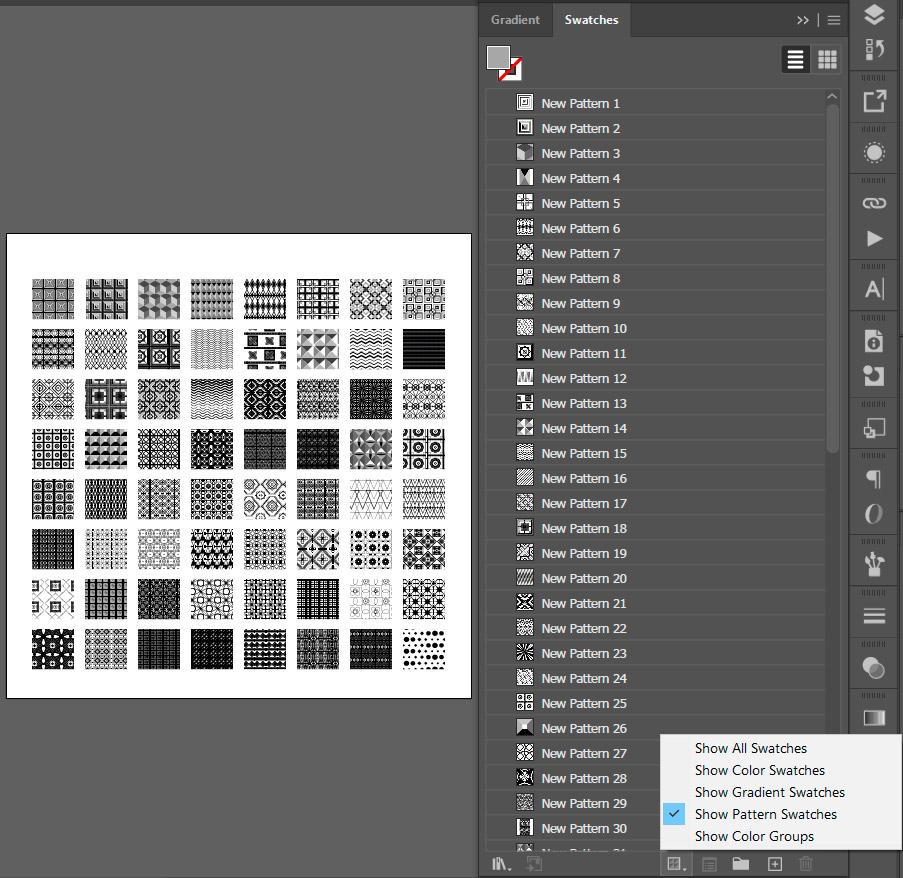Viewport: 903px width, 878px height.
Task: Collapse the panel group with the chevrons
Action: click(x=802, y=19)
